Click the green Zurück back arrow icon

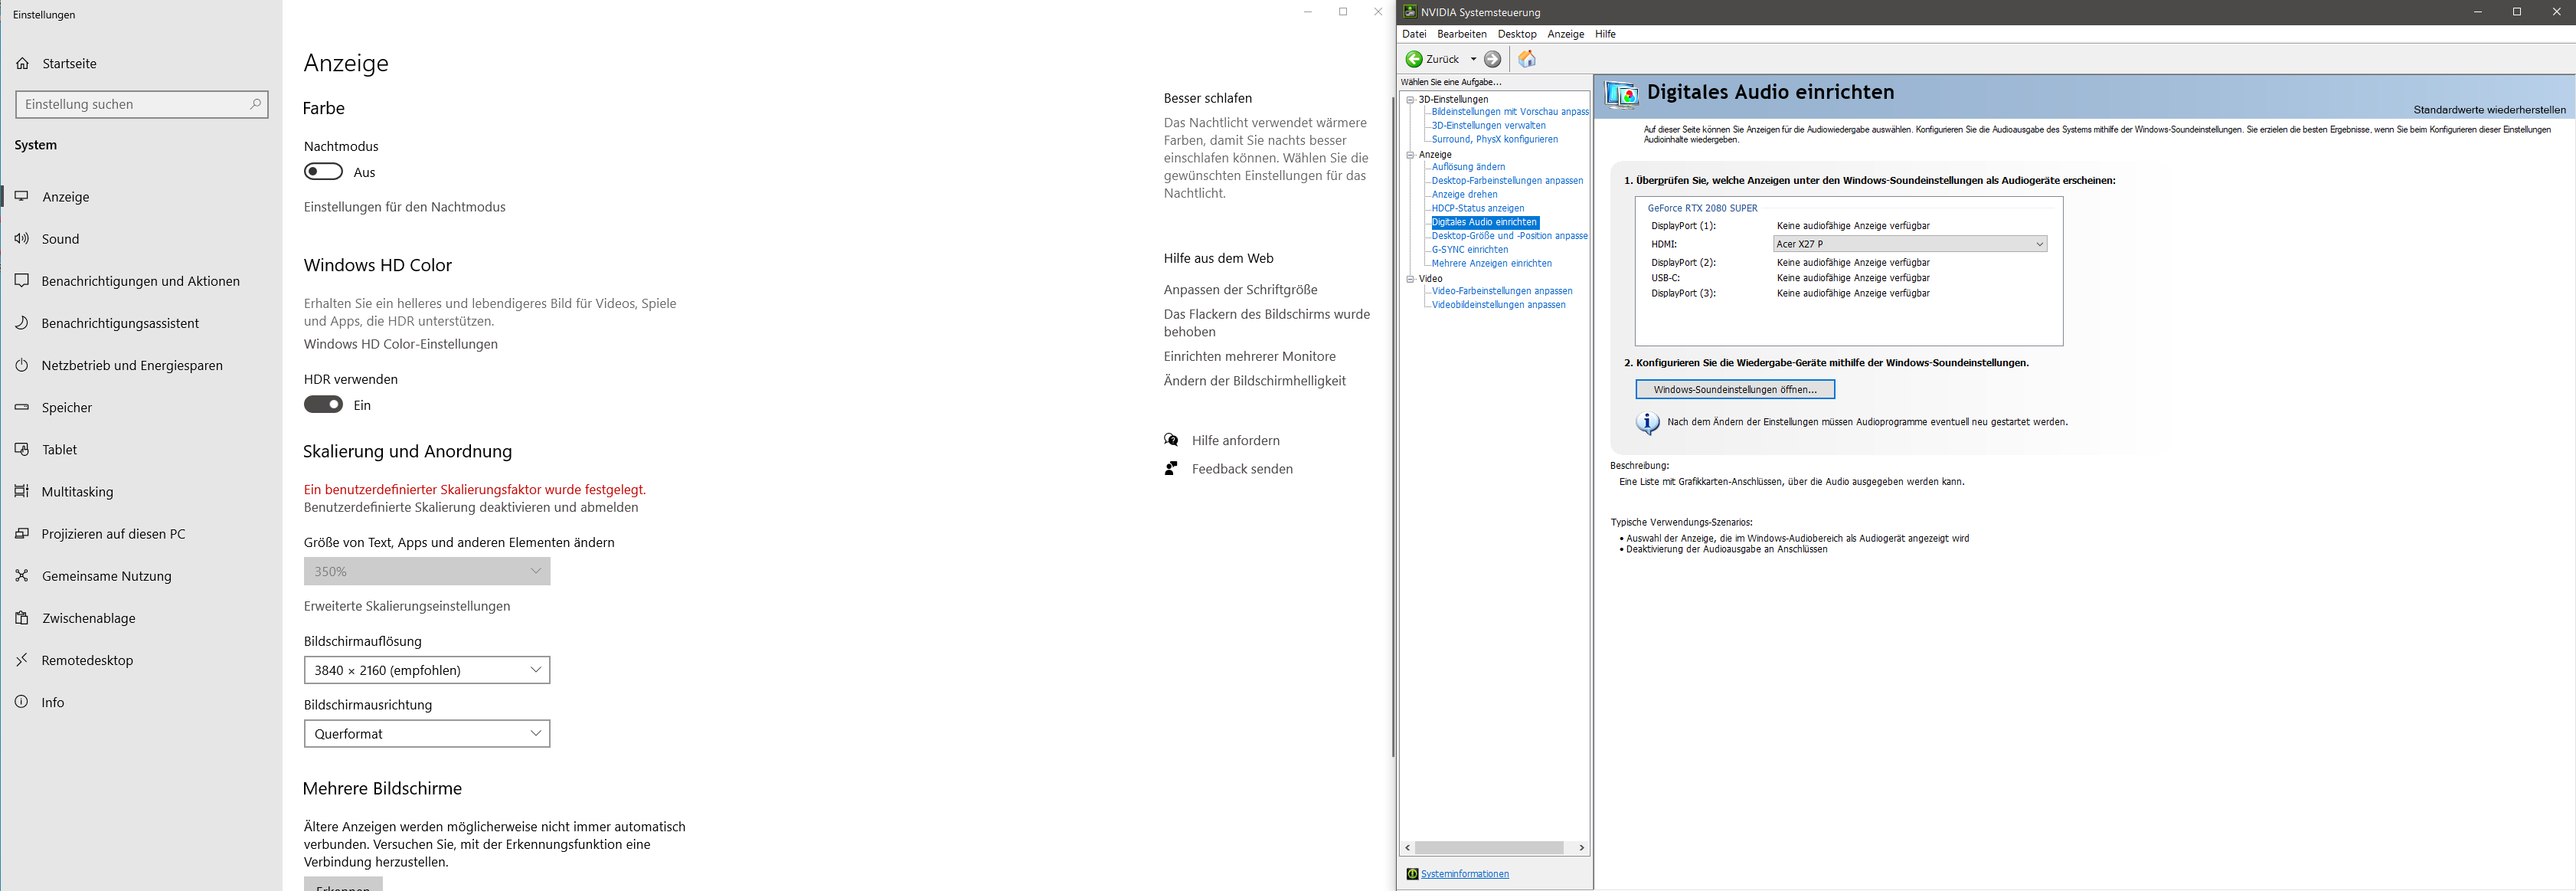pos(1414,59)
